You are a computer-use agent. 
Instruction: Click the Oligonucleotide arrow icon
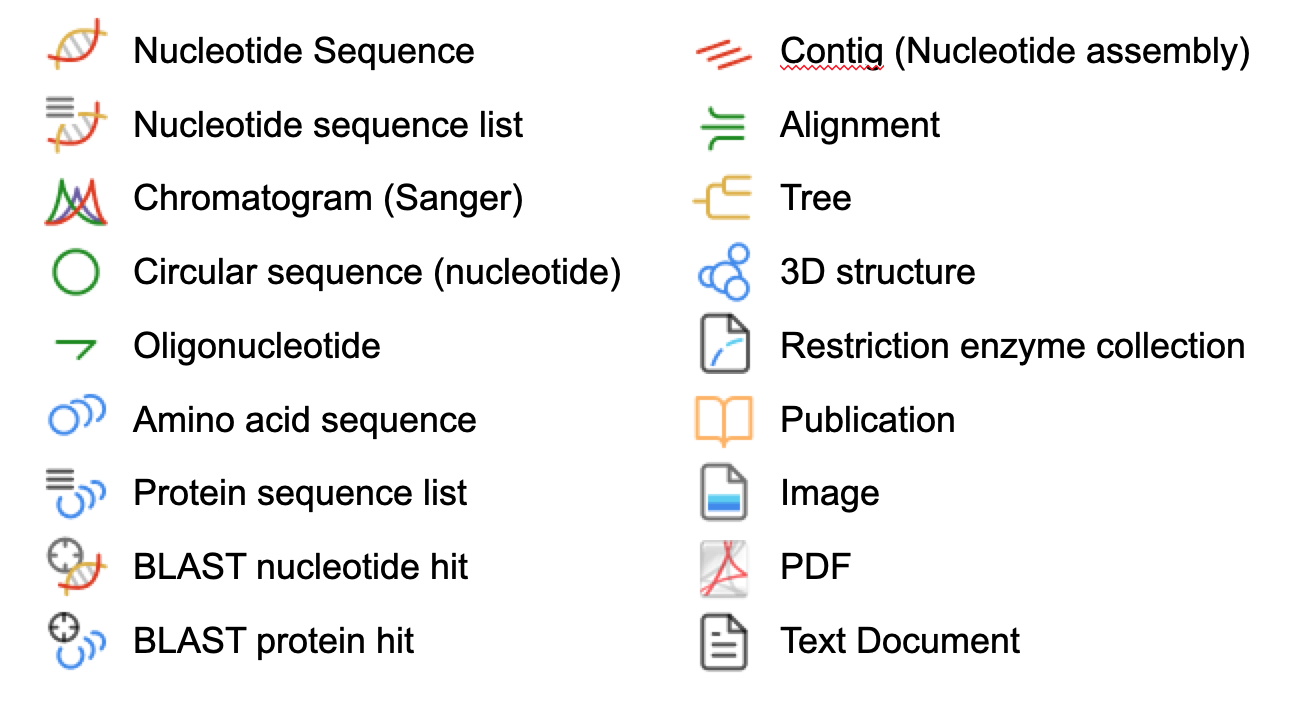click(x=76, y=347)
